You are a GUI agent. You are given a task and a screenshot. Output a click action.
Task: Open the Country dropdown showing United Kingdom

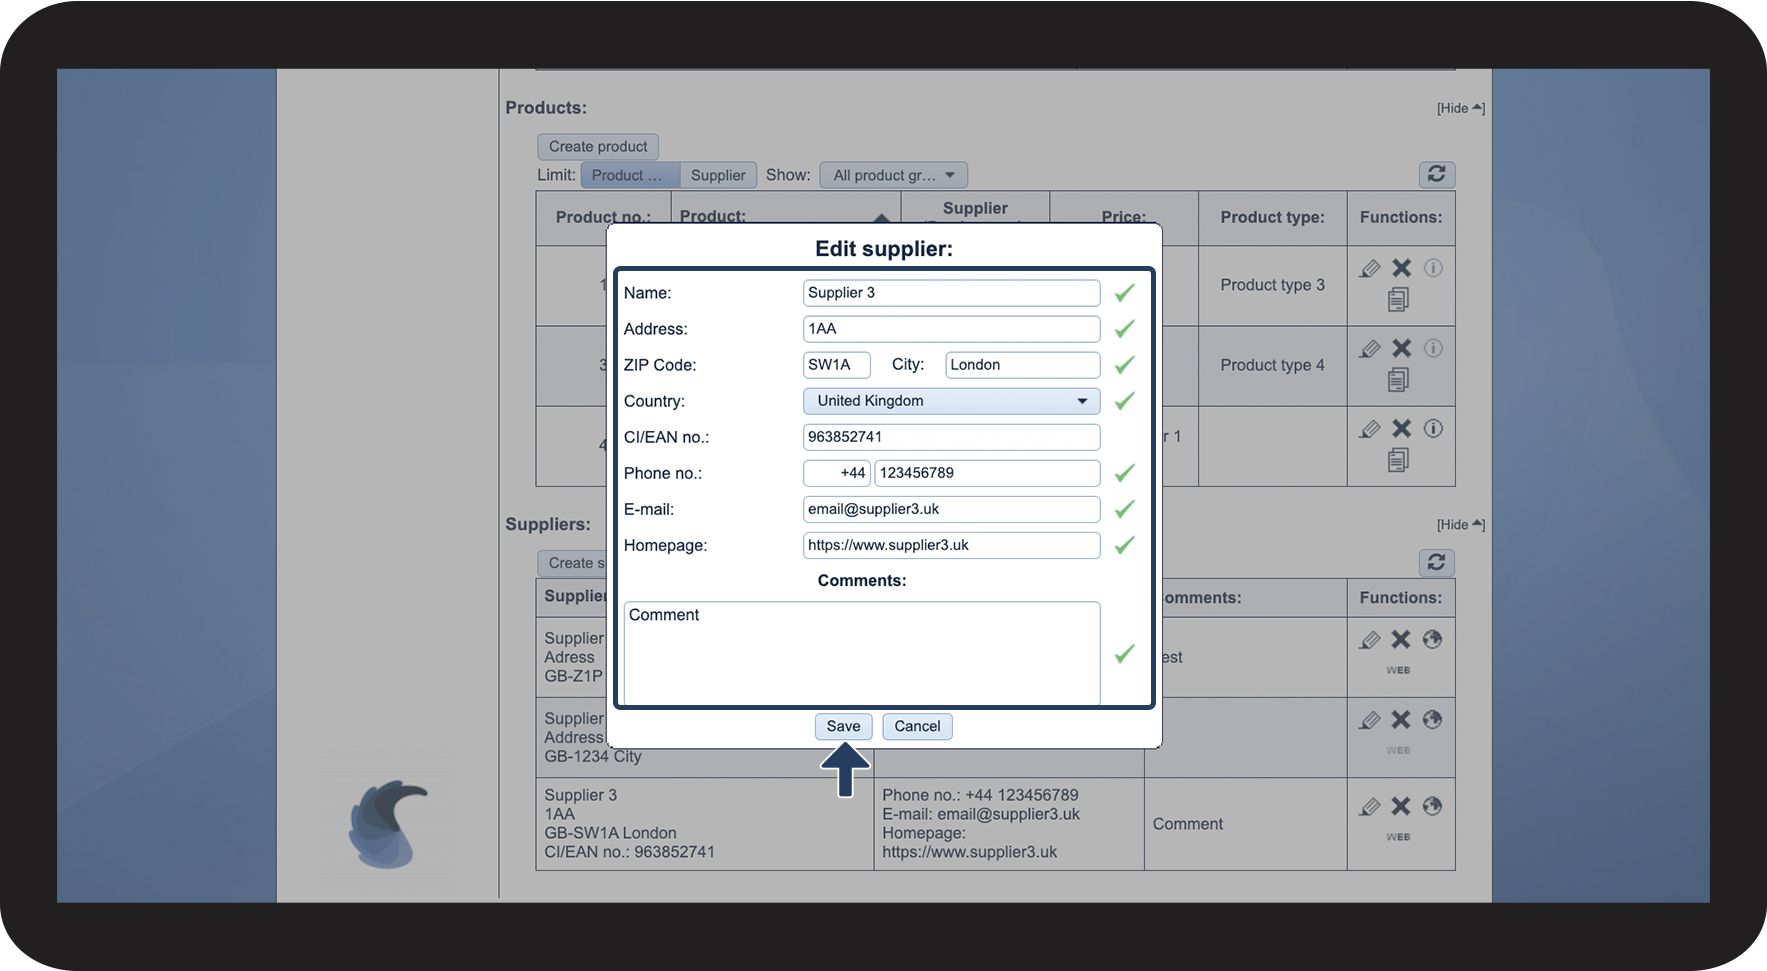[951, 401]
